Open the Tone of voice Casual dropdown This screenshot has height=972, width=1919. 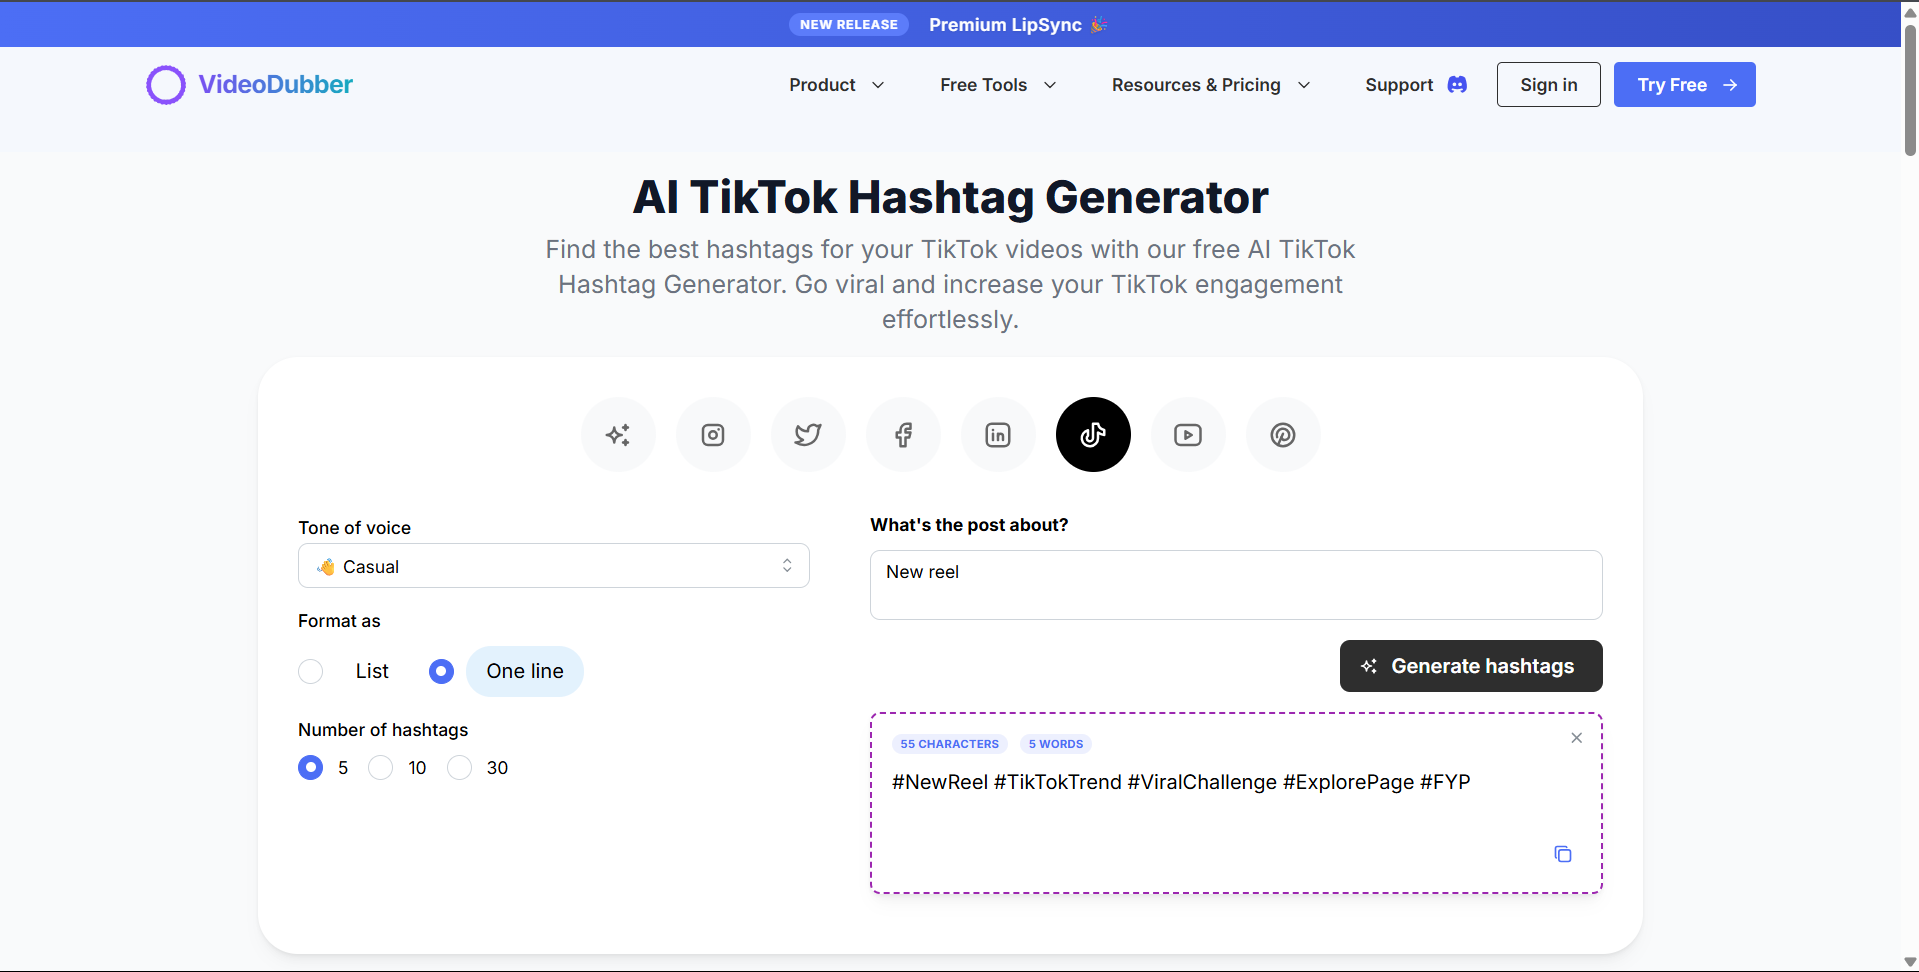click(554, 566)
